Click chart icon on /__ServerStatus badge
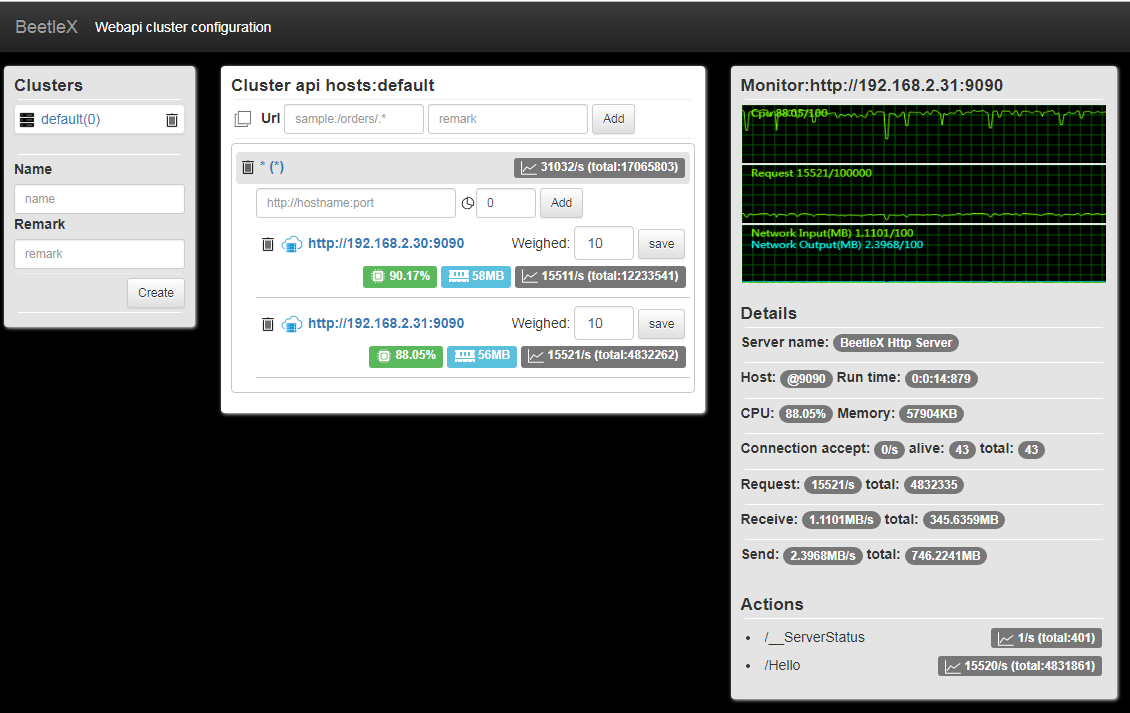1130x713 pixels. click(1006, 638)
